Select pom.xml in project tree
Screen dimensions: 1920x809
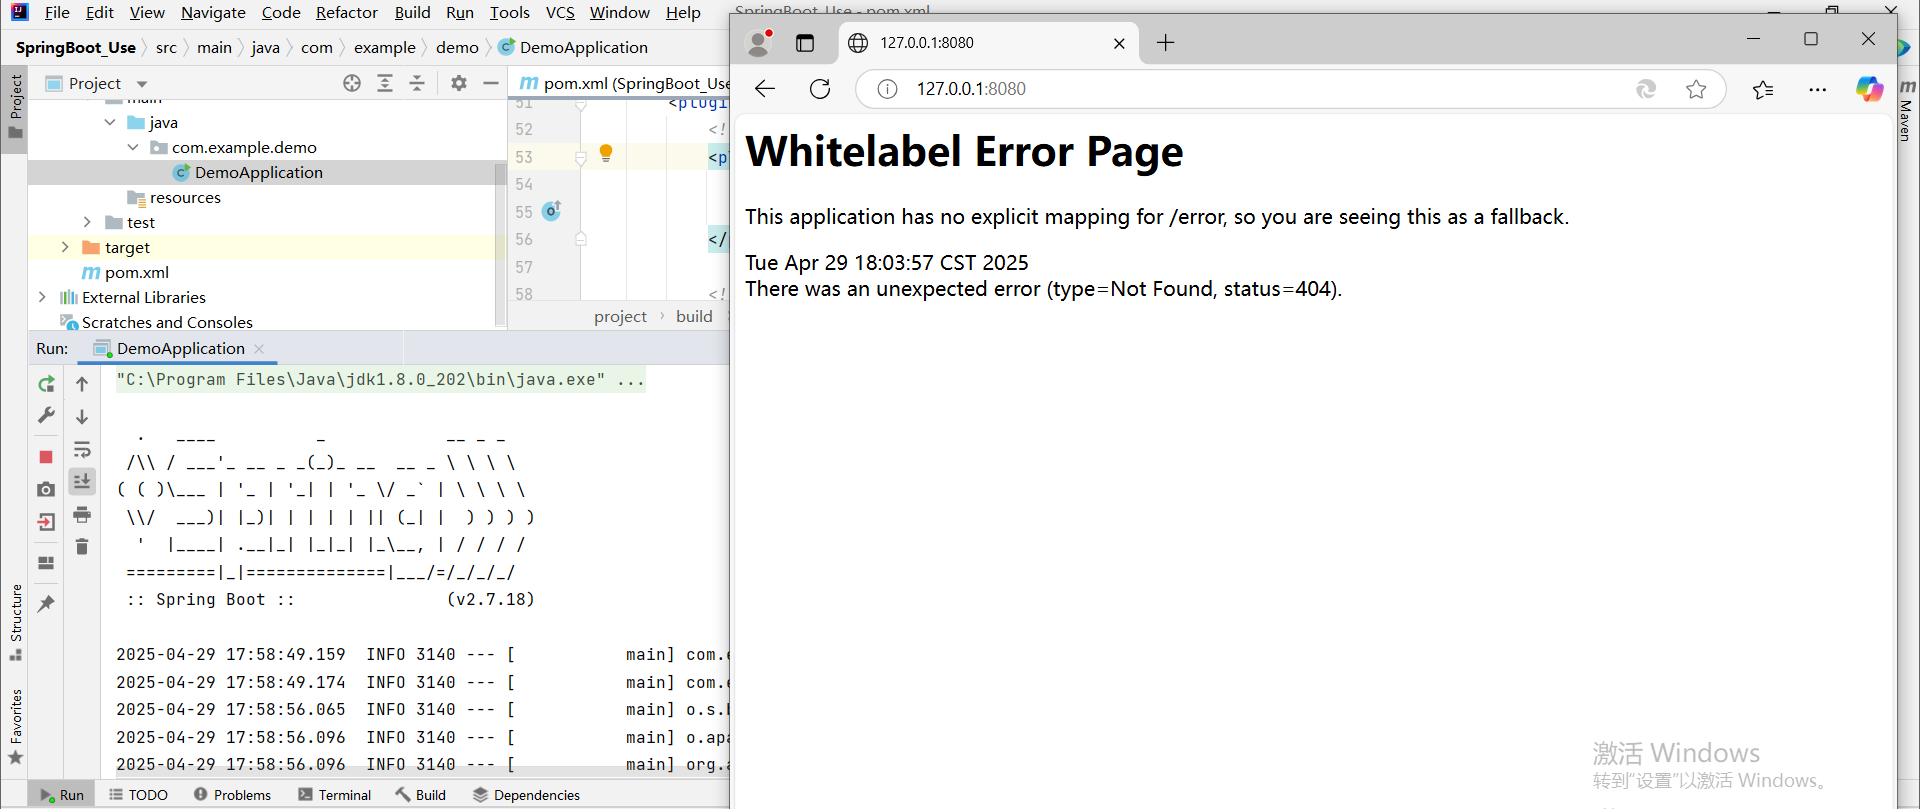[x=137, y=272]
